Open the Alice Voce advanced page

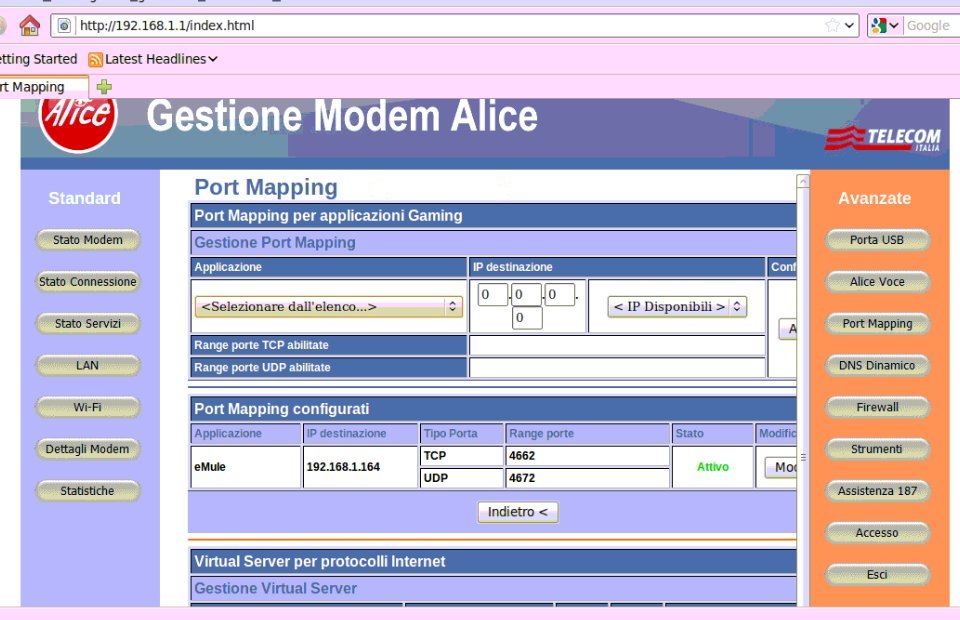[x=877, y=282]
